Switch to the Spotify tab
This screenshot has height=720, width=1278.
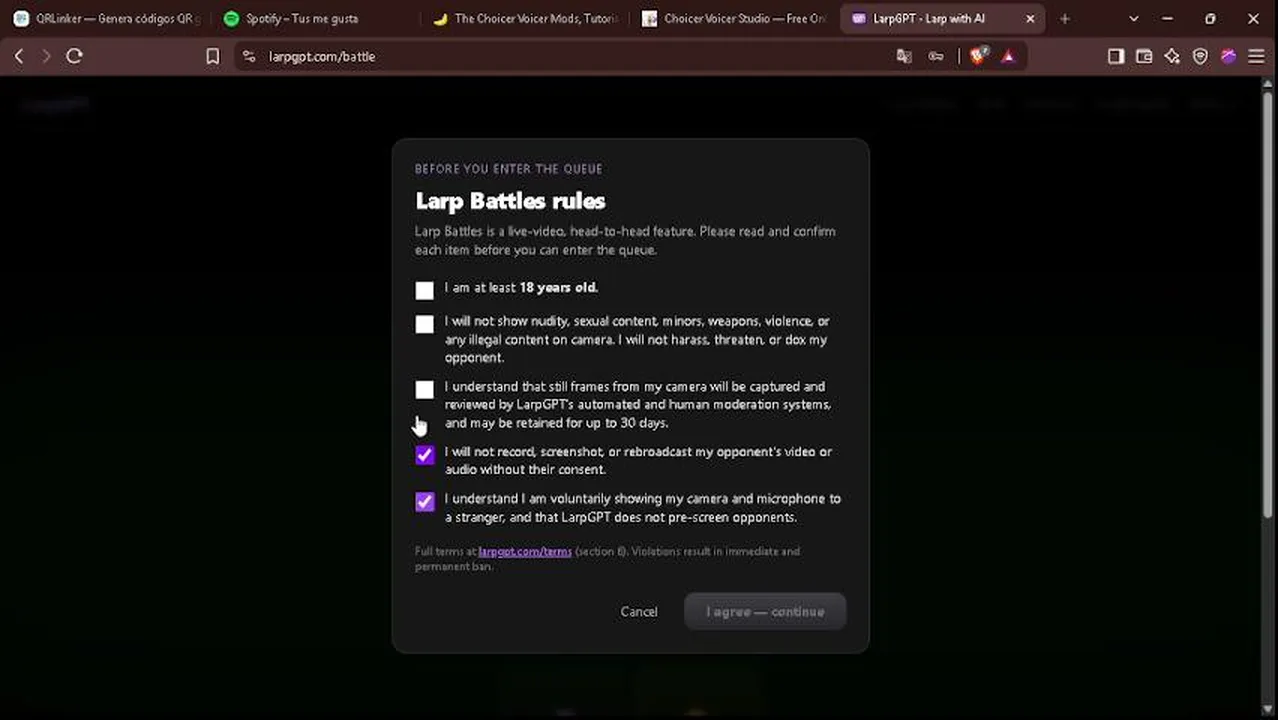316,19
